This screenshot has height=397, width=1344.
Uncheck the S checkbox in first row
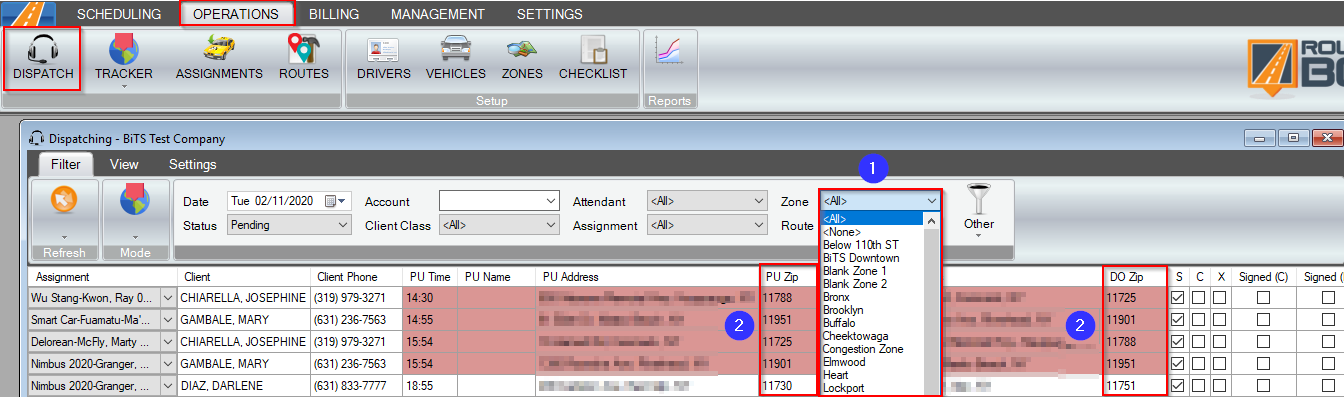[x=1178, y=297]
